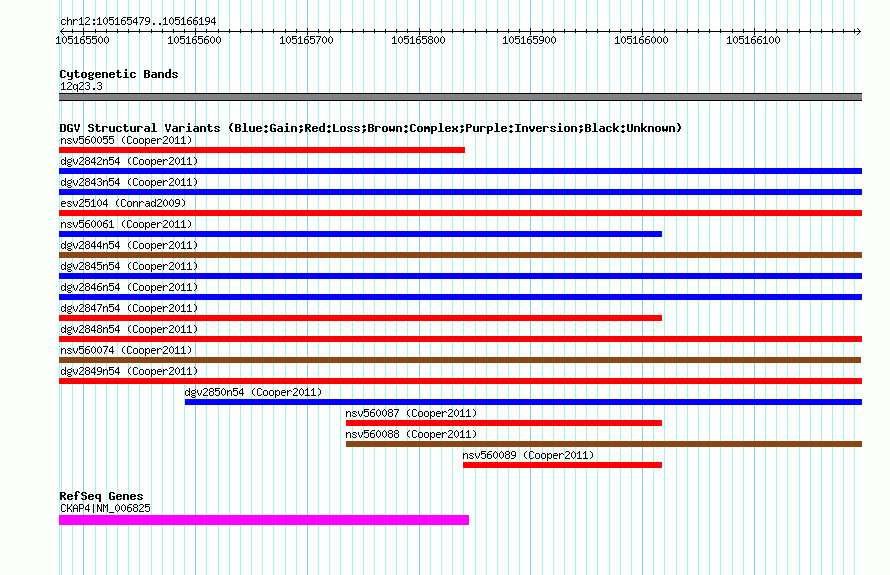Select the dgv2847n54 (Cooper2011) label

click(x=129, y=308)
